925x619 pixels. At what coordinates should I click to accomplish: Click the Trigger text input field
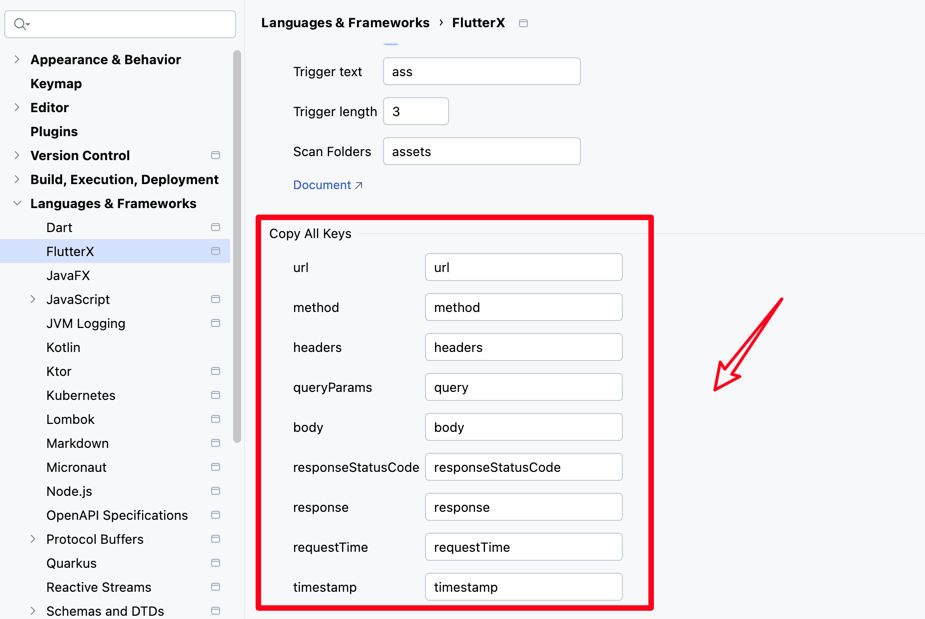pos(481,72)
